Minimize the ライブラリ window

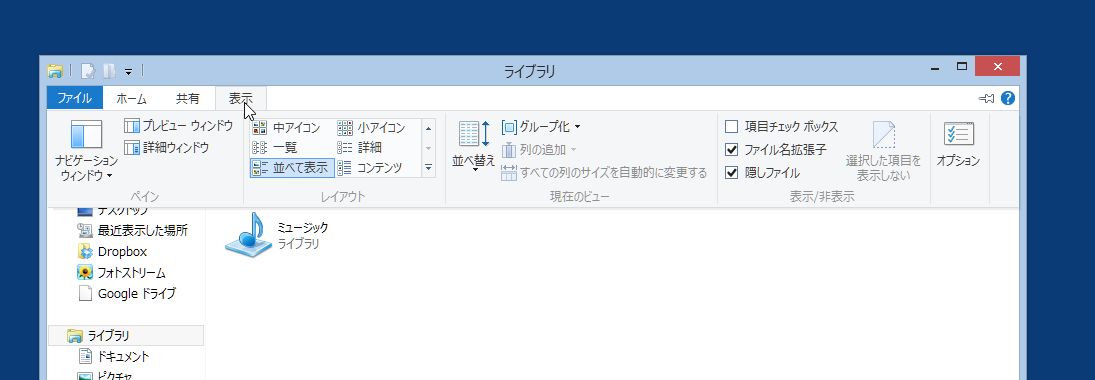(x=935, y=68)
